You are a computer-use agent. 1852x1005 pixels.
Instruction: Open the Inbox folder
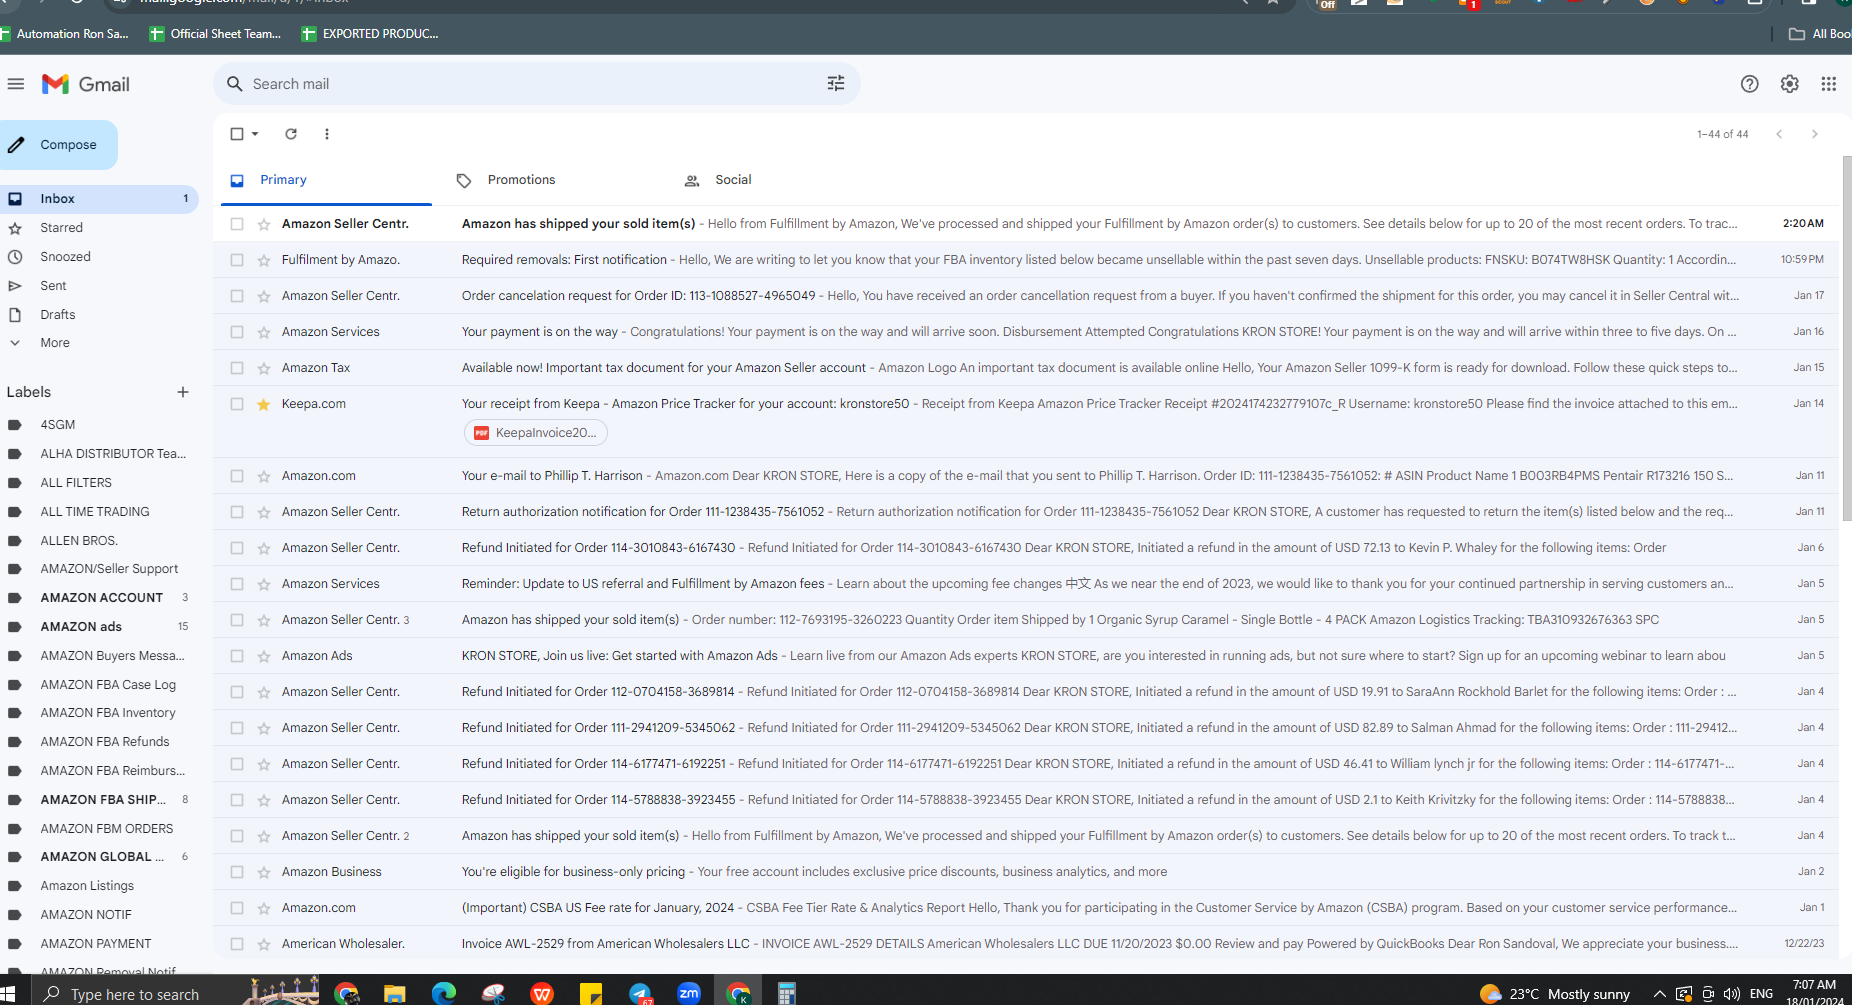click(99, 199)
